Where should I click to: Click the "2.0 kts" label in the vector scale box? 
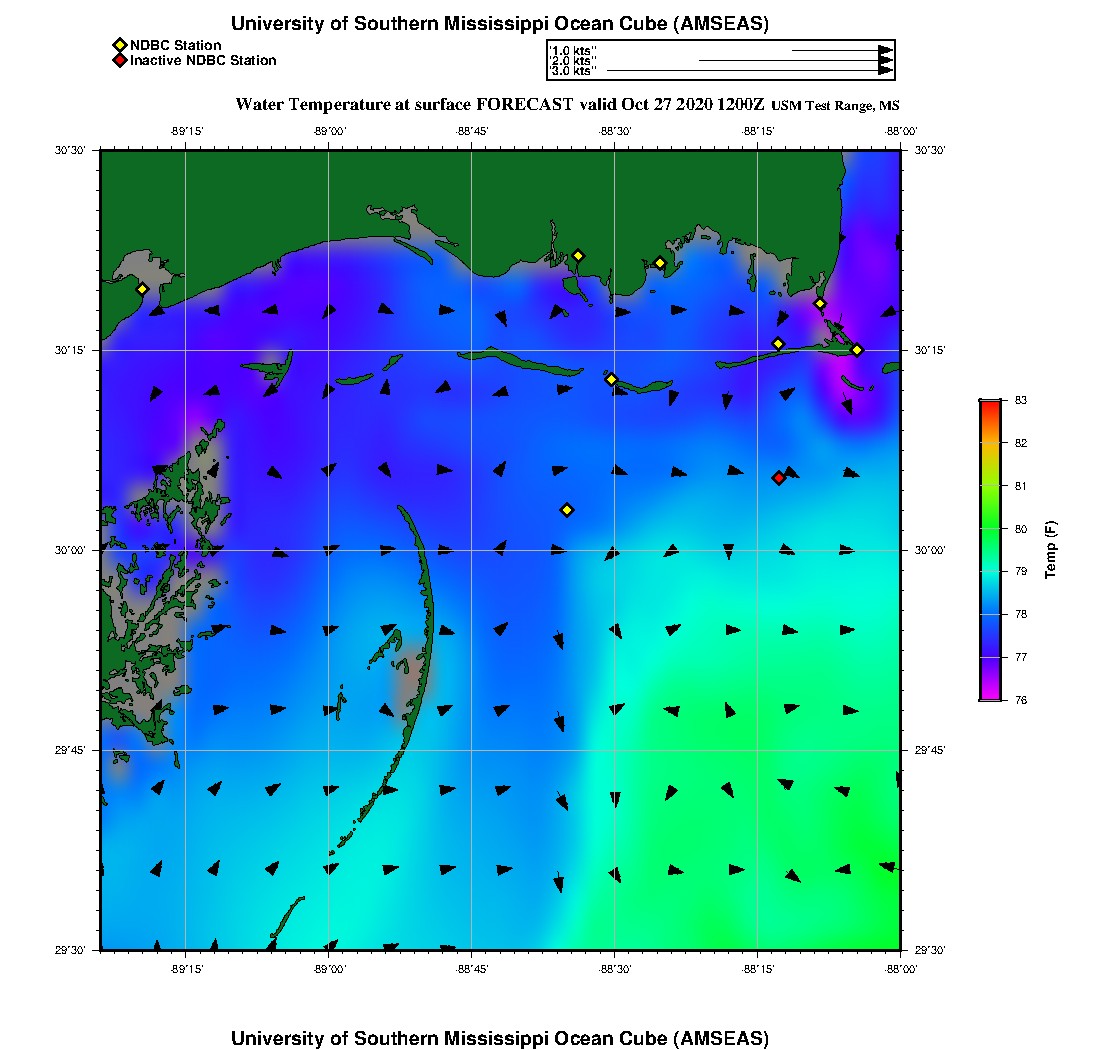[x=573, y=61]
